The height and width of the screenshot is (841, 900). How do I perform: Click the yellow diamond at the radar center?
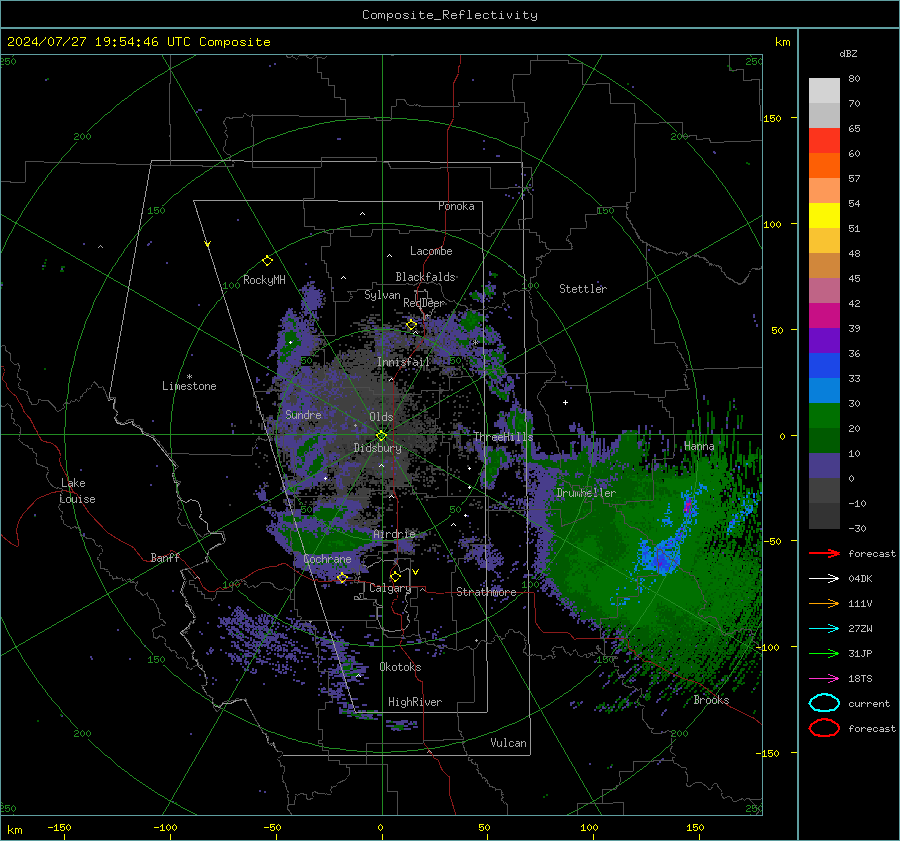pyautogui.click(x=381, y=436)
